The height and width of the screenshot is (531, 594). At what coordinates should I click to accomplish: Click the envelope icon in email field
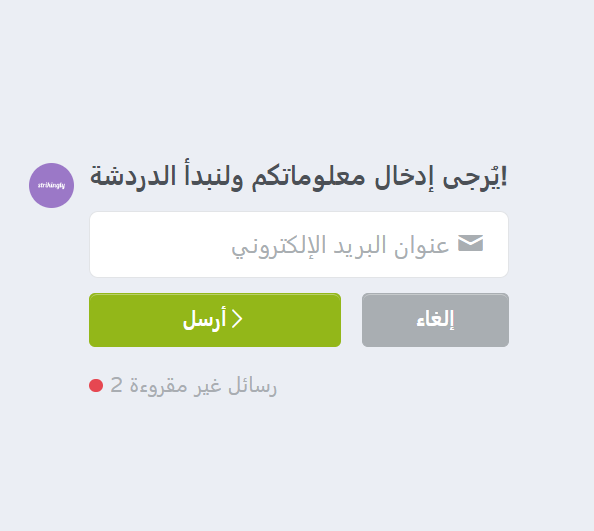[471, 243]
